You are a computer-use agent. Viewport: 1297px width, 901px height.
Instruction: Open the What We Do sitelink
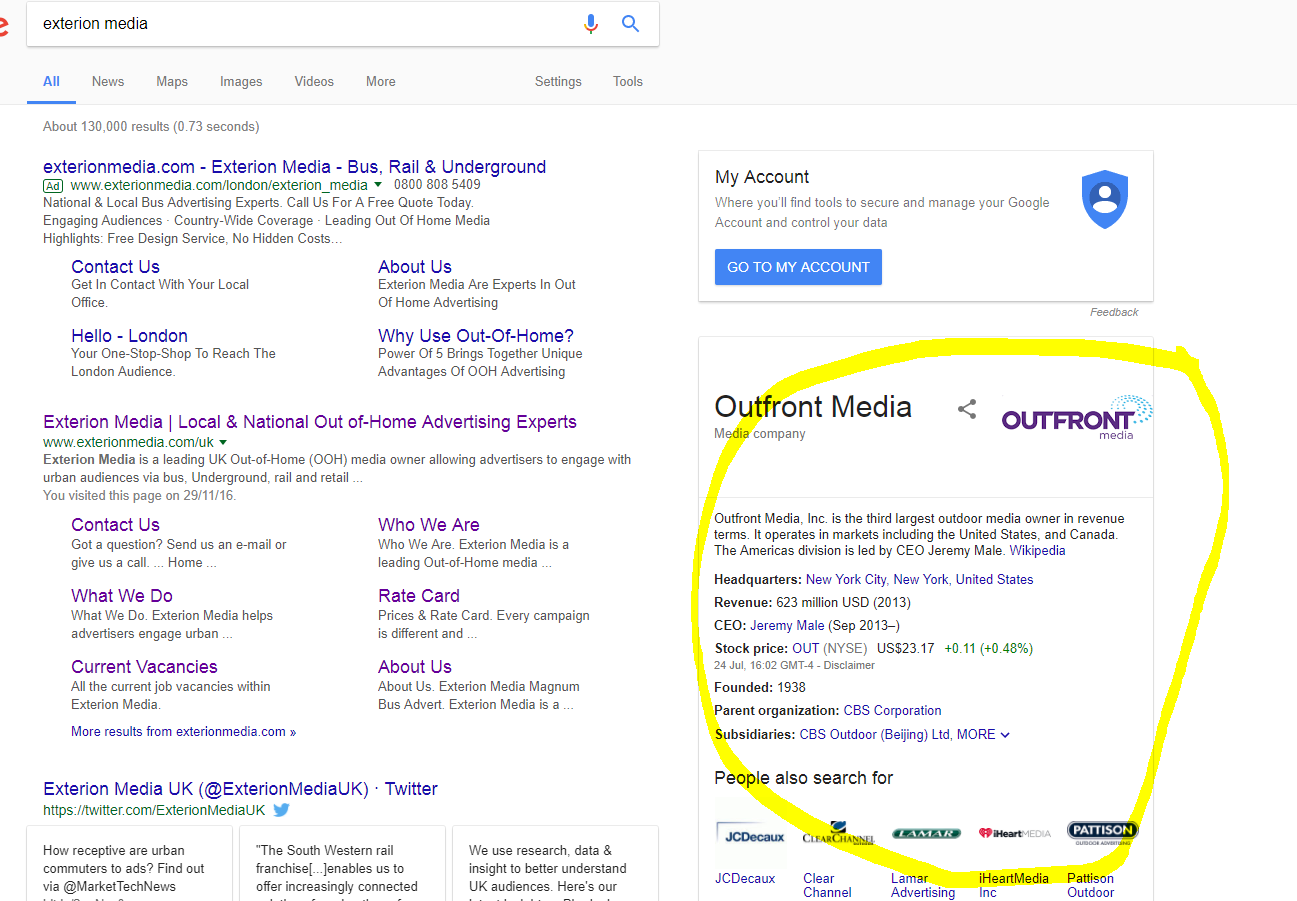click(122, 596)
